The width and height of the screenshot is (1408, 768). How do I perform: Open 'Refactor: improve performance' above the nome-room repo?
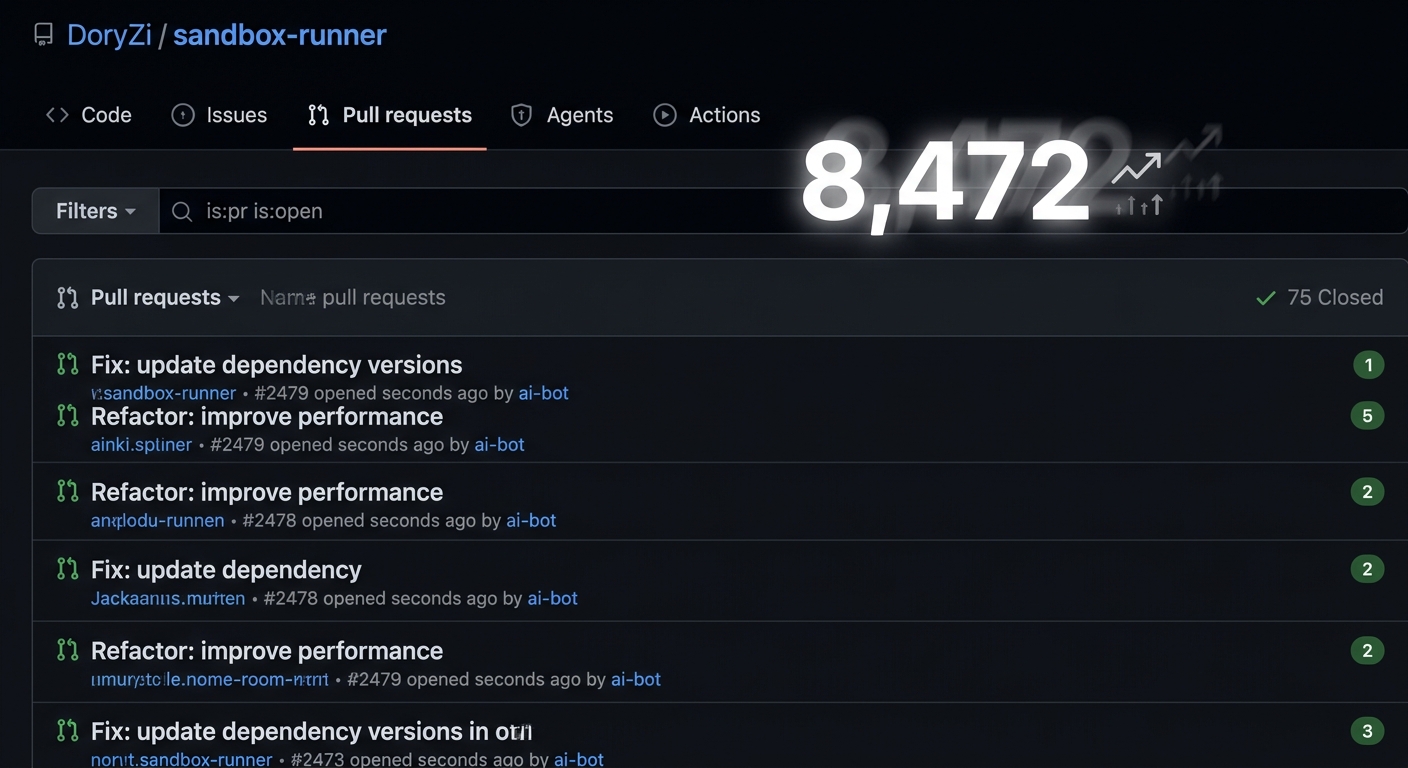[267, 651]
